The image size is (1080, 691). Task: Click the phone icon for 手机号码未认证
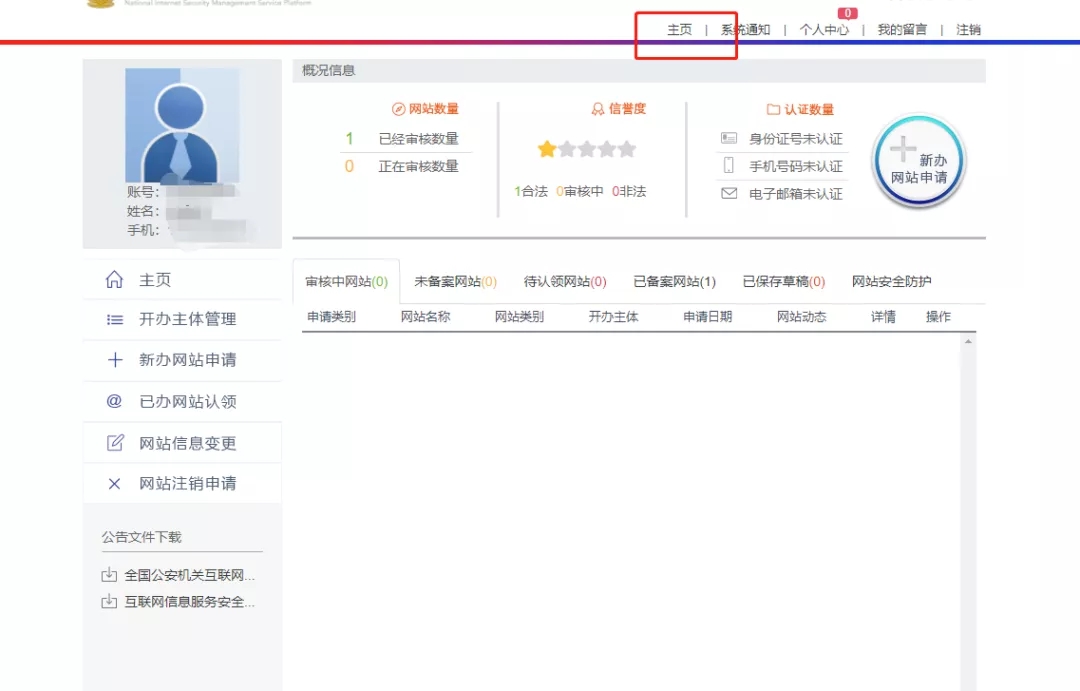click(729, 166)
